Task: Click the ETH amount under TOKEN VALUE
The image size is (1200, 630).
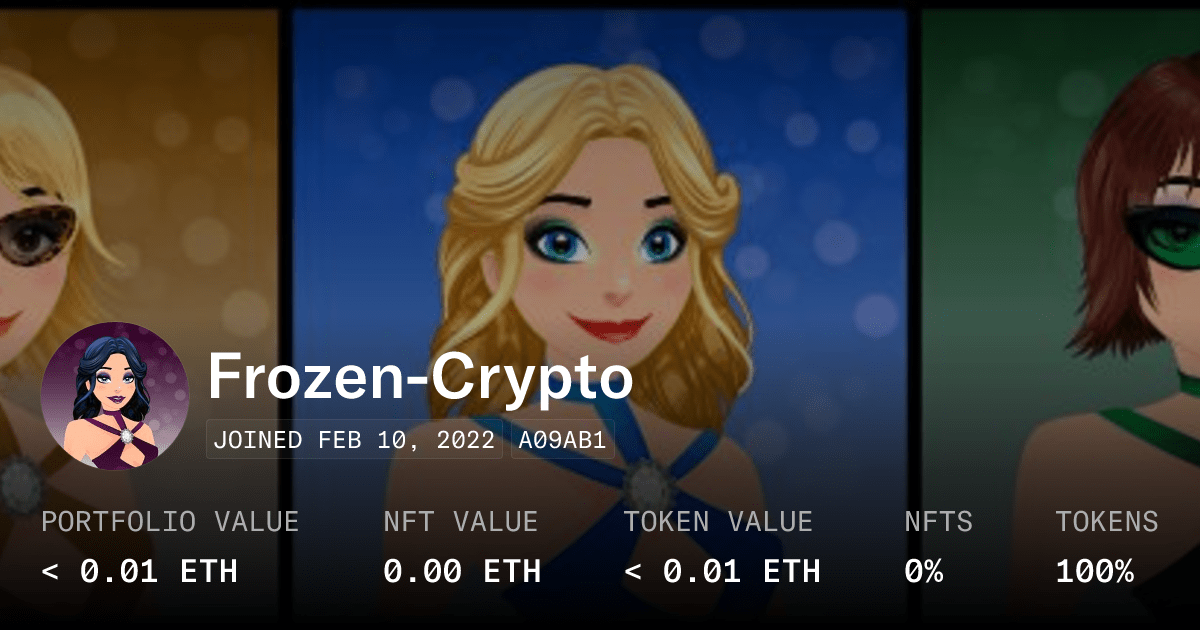Action: click(722, 571)
